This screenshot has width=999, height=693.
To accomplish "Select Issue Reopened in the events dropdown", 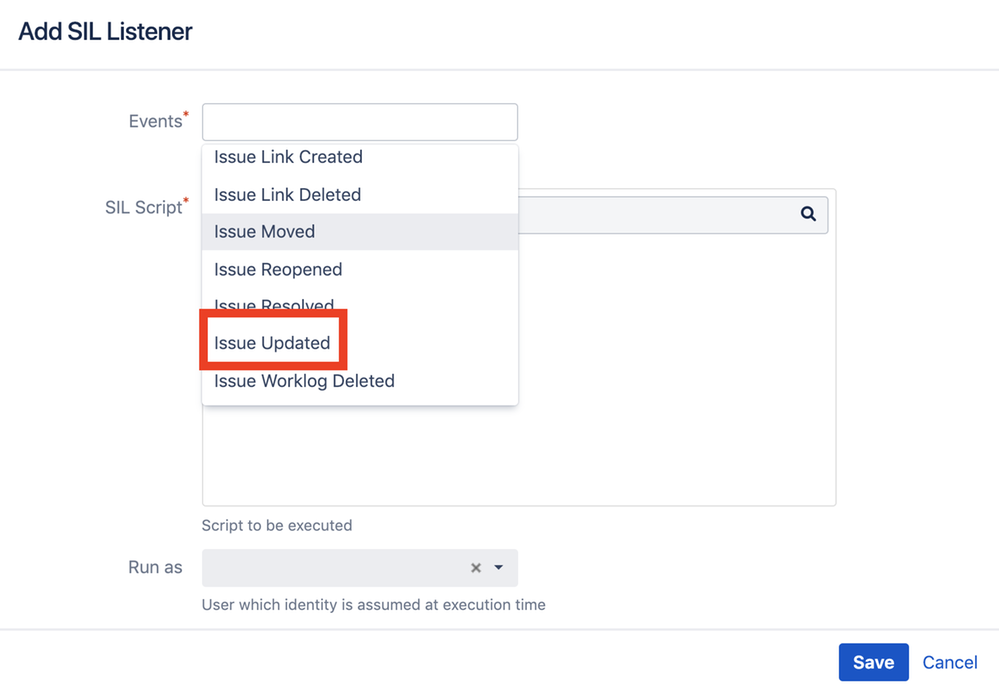I will pyautogui.click(x=278, y=270).
